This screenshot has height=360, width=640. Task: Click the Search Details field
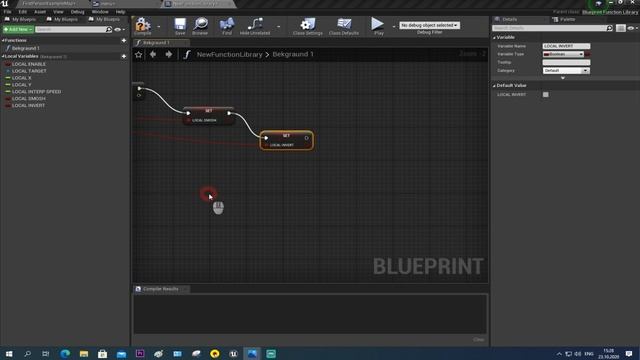coord(549,28)
